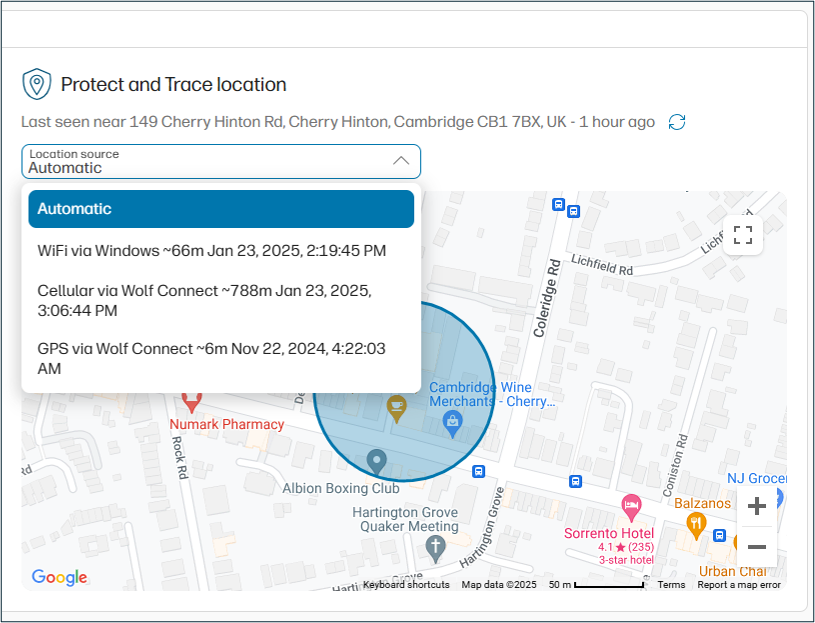Viewport: 815px width, 623px height.
Task: Click the refresh location icon
Action: [677, 121]
